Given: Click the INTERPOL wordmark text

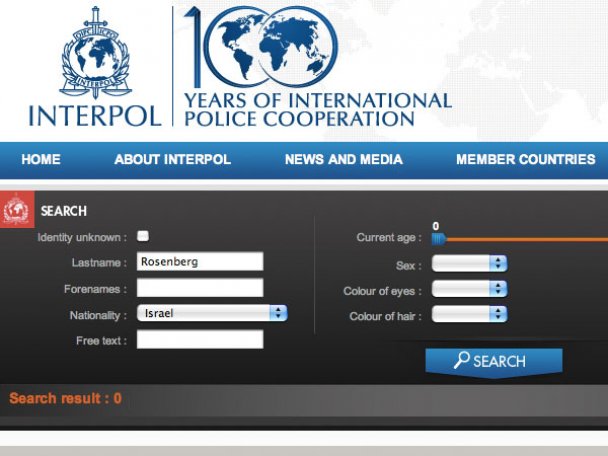Looking at the screenshot, I should [x=94, y=114].
